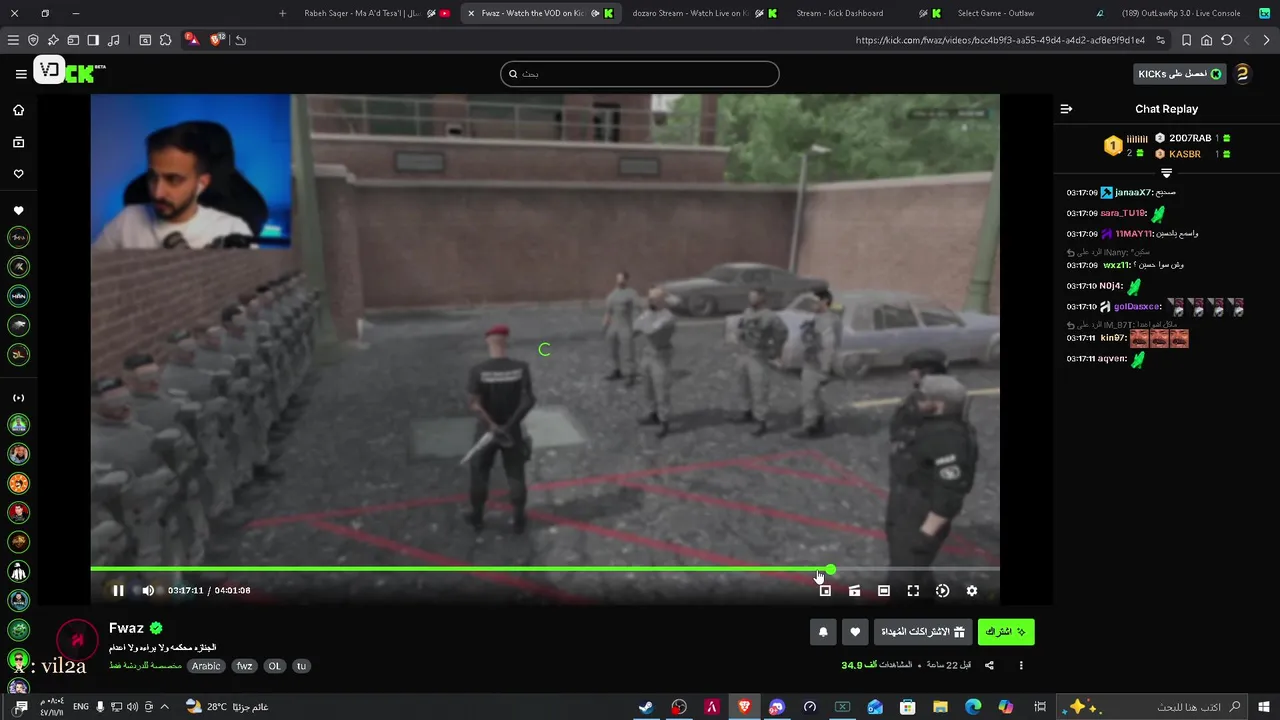Open the Following heart outline icon in sidebar
This screenshot has height=720, width=1280.
click(x=18, y=174)
